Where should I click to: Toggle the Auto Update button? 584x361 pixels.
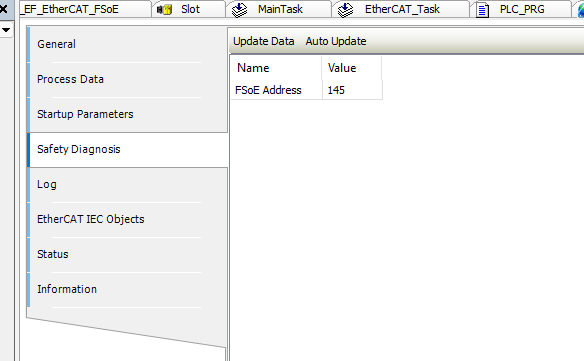point(336,41)
